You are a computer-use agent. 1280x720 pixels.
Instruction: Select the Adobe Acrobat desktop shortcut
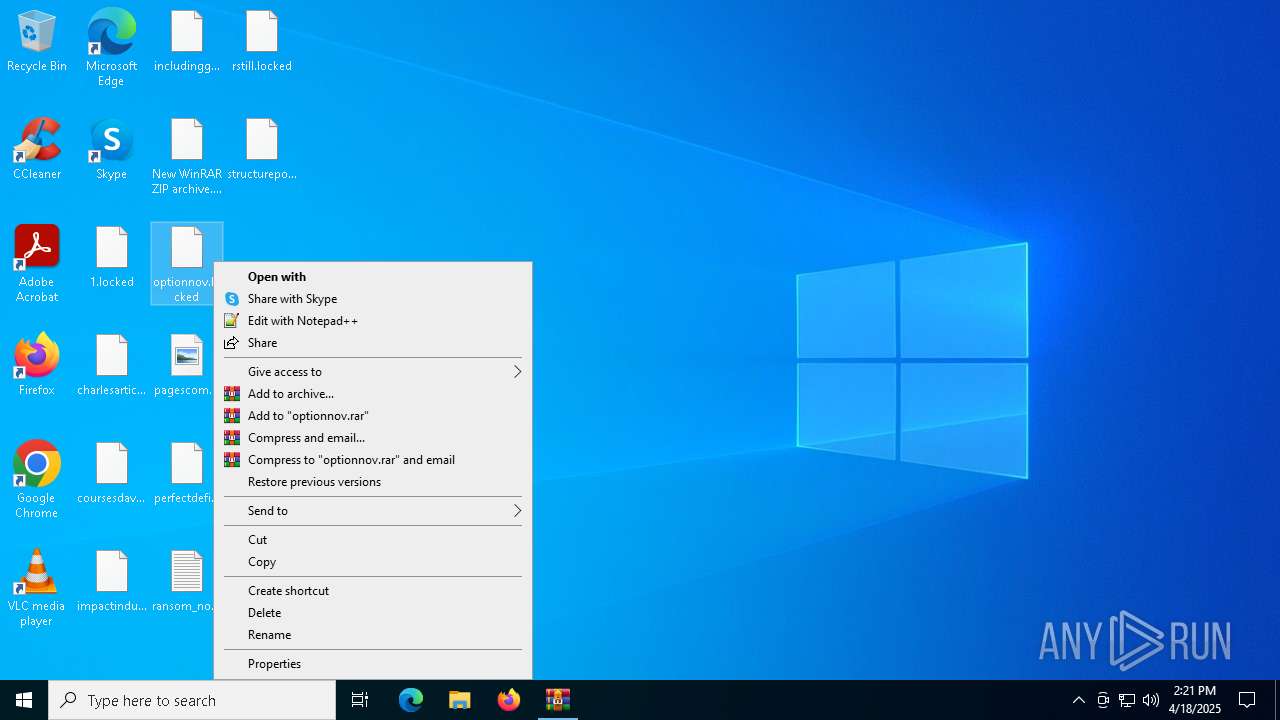[37, 264]
